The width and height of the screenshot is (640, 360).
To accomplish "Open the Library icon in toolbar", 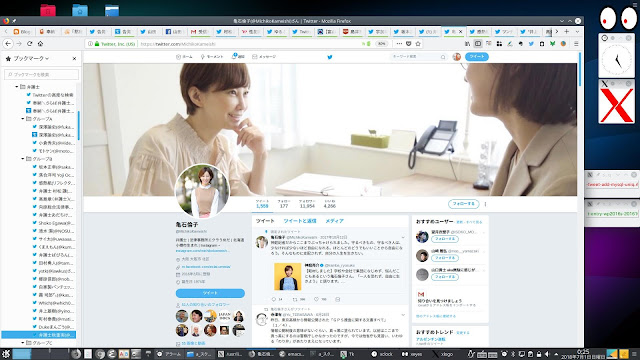I will pos(467,44).
